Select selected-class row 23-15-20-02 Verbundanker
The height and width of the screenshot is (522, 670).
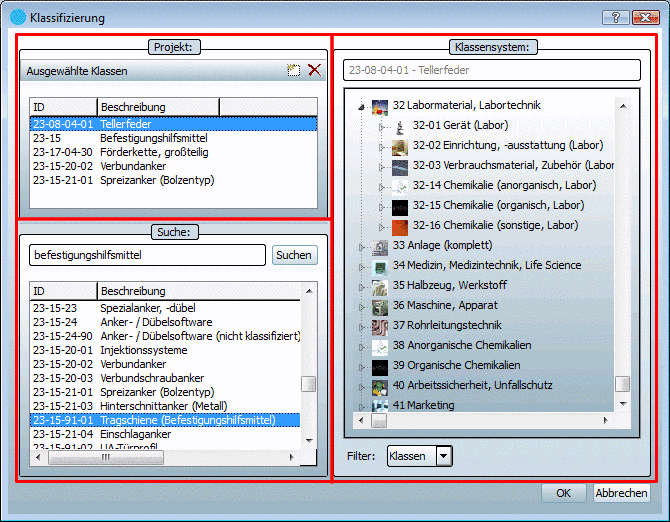tap(173, 166)
